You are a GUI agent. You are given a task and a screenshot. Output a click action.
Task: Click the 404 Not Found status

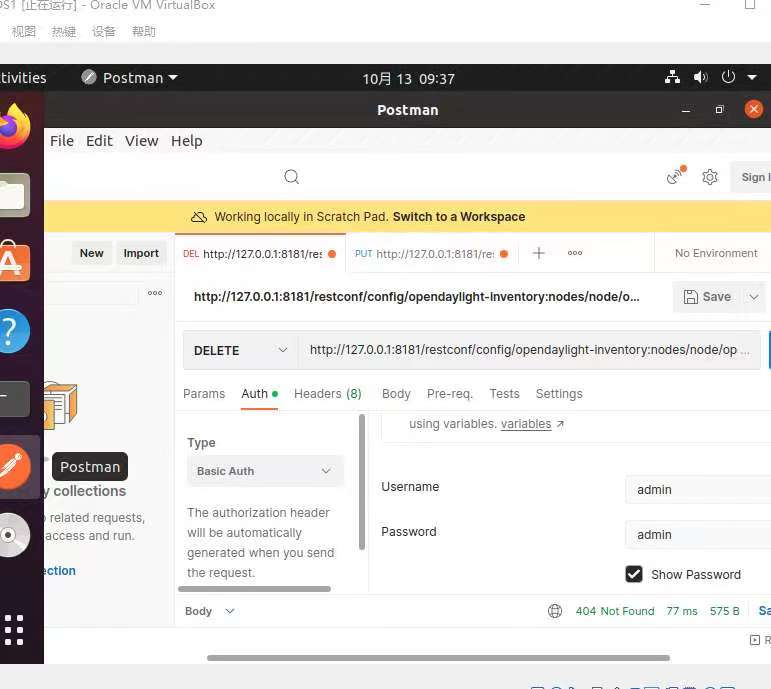(615, 611)
